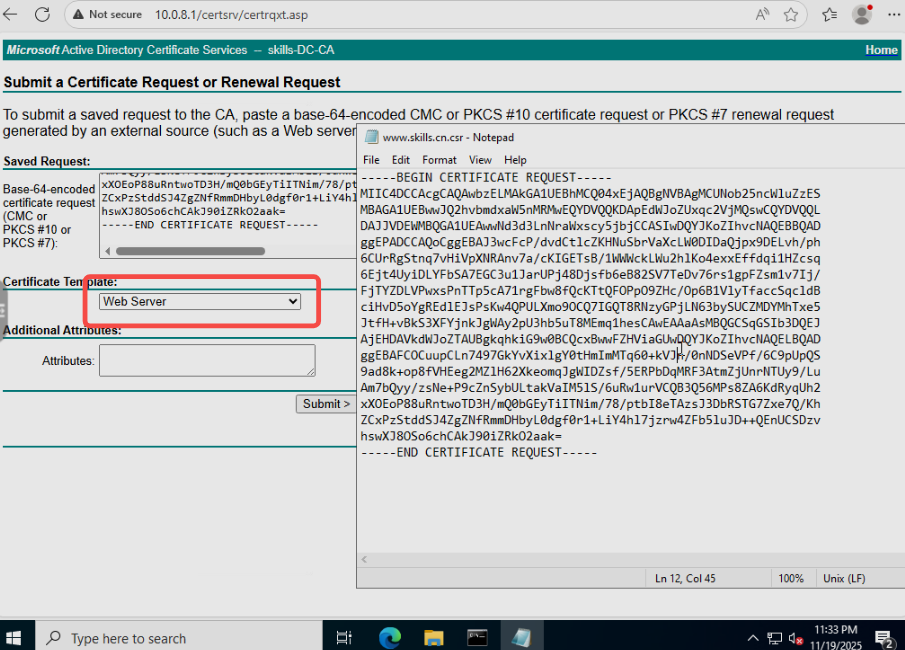This screenshot has height=650, width=905.
Task: Click the Saved Request scrollbar left arrow
Action: click(x=107, y=251)
